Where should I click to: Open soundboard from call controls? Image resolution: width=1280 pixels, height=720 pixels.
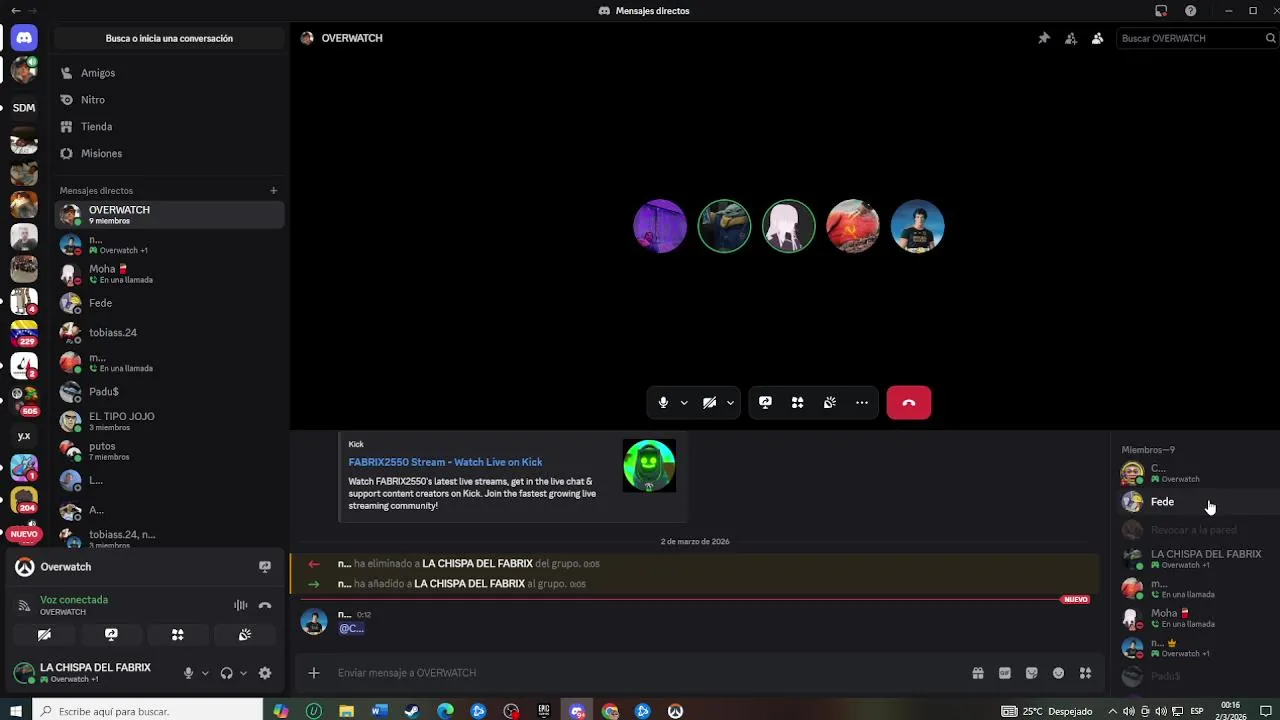(830, 402)
